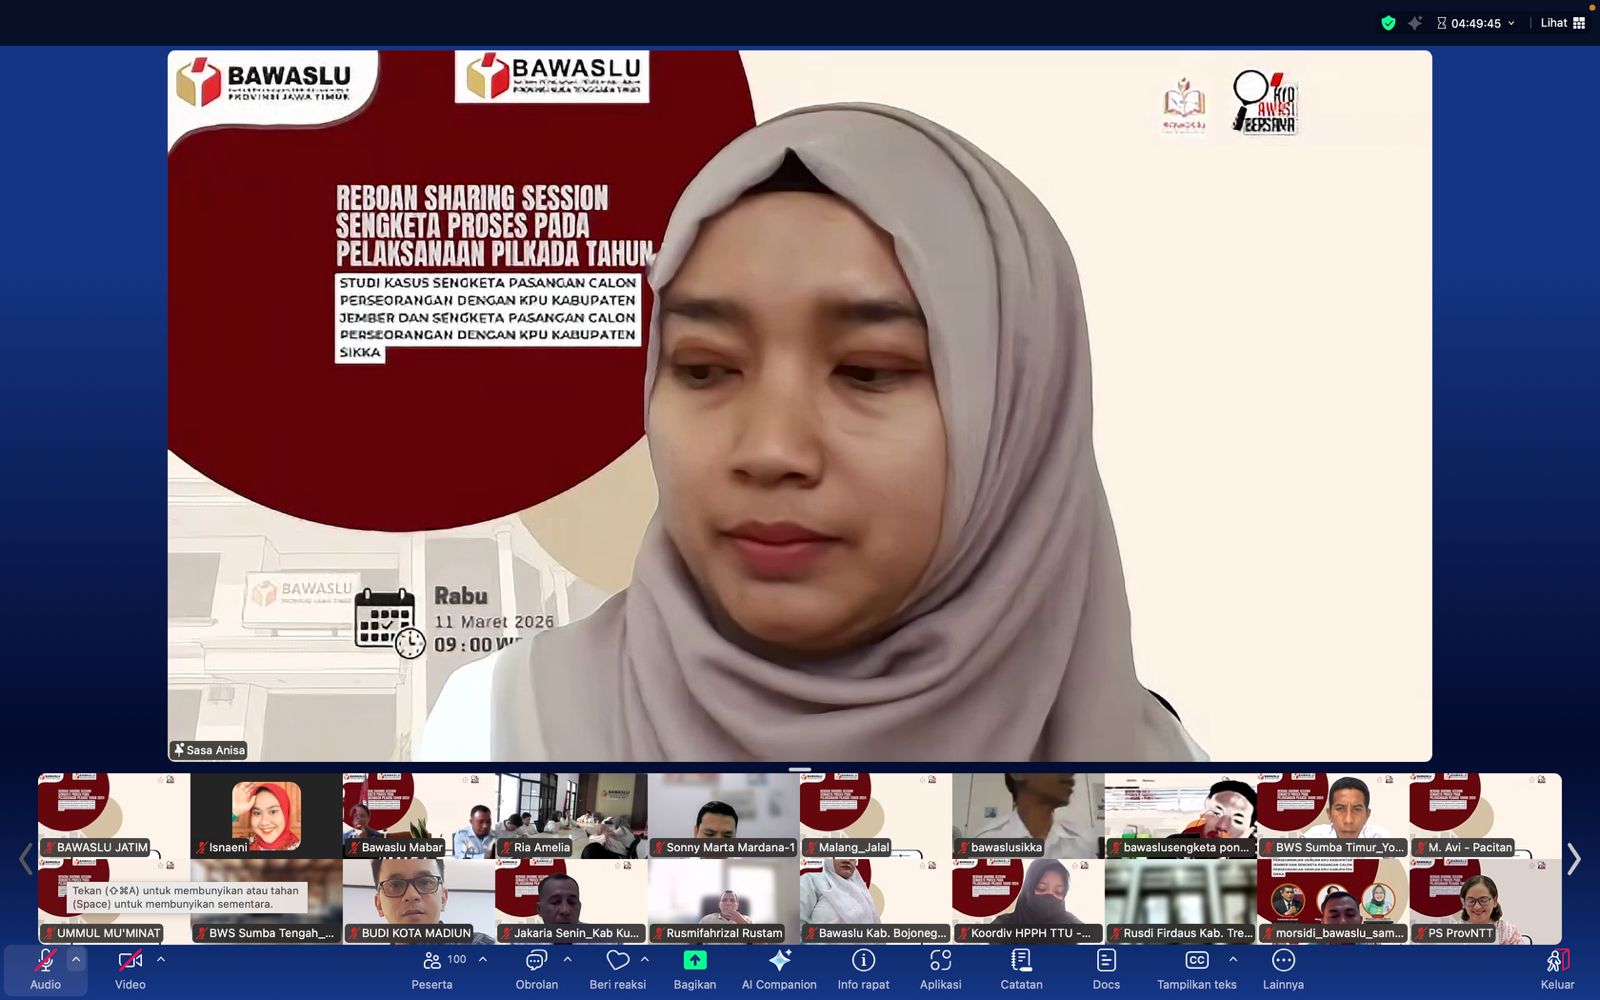Select the Bawaslu Kab. Bojoneg... thumbnail
Viewport: 1600px width, 1000px height.
[x=876, y=901]
